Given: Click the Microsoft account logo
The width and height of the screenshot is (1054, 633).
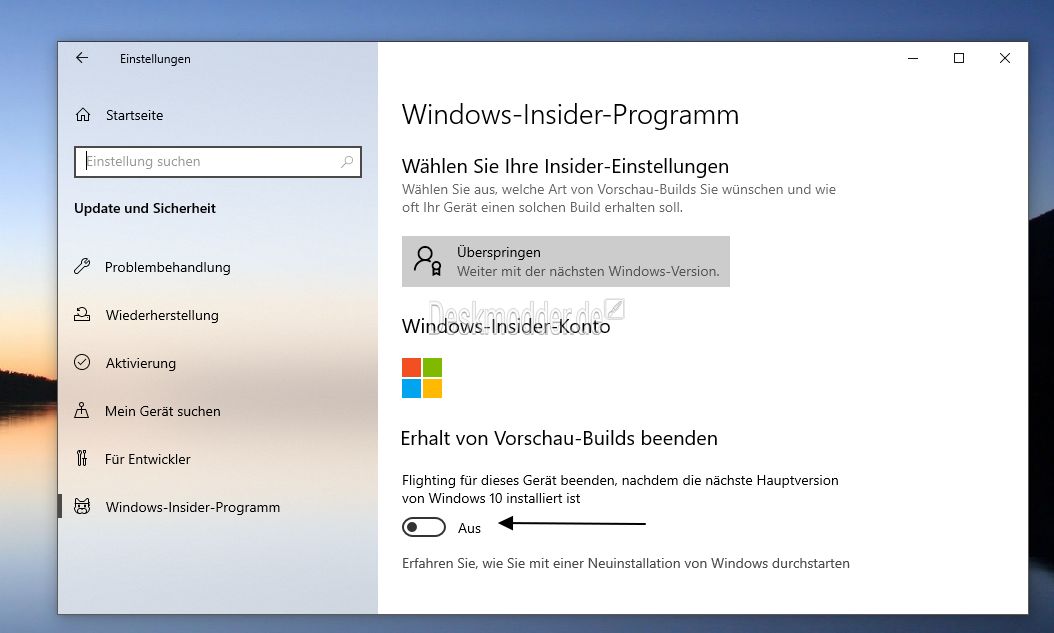Looking at the screenshot, I should coord(421,378).
